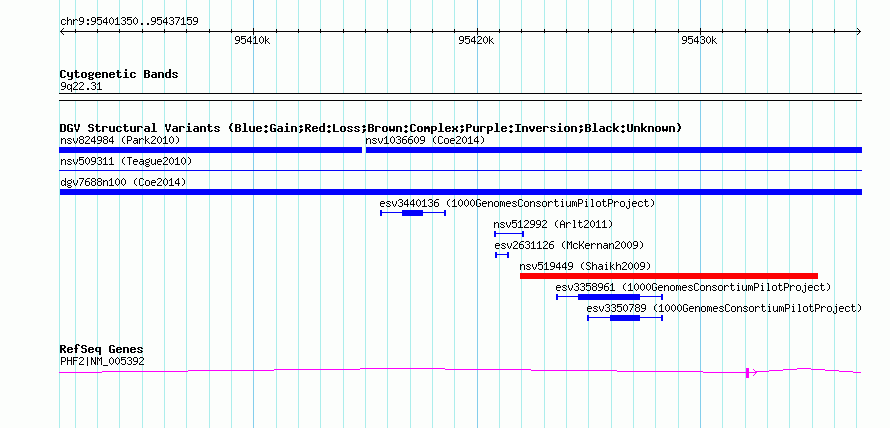Click the esv3440136 variant glyph
This screenshot has width=890, height=428.
pos(413,213)
